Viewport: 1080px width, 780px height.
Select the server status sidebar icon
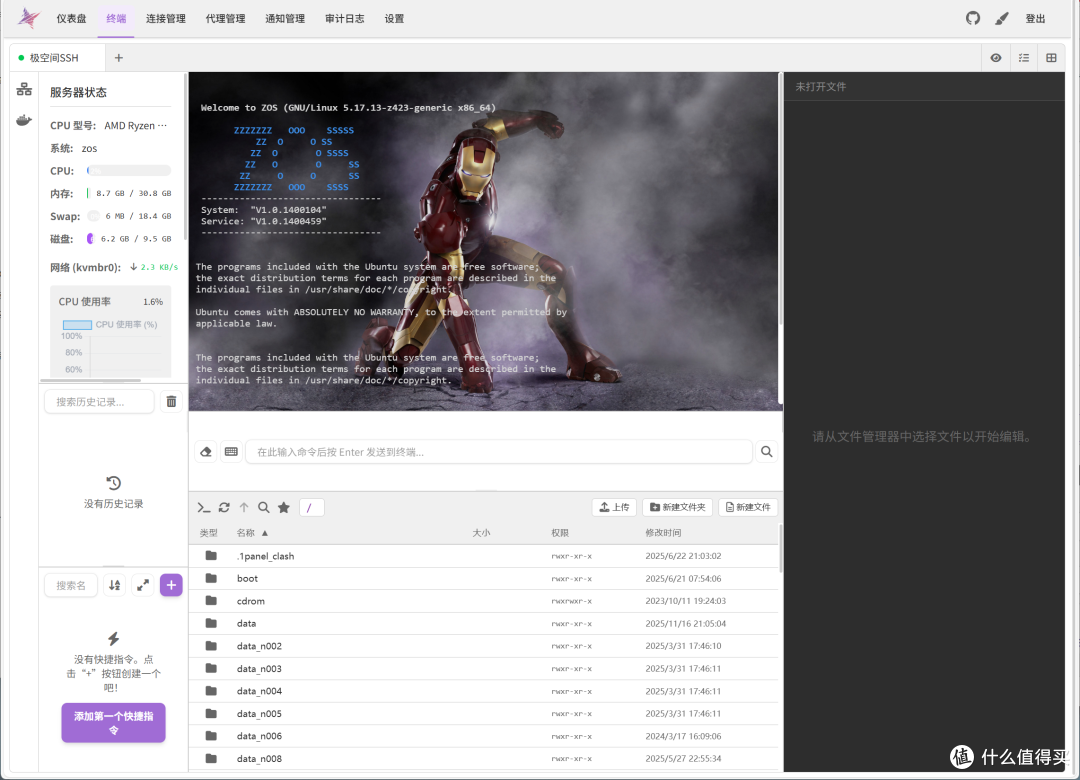click(x=24, y=90)
